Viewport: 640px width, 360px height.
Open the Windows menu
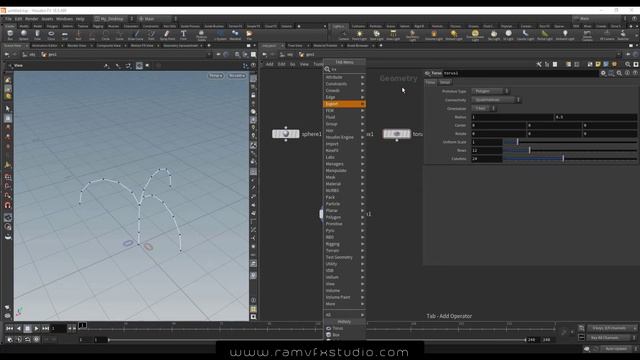pyautogui.click(x=64, y=19)
